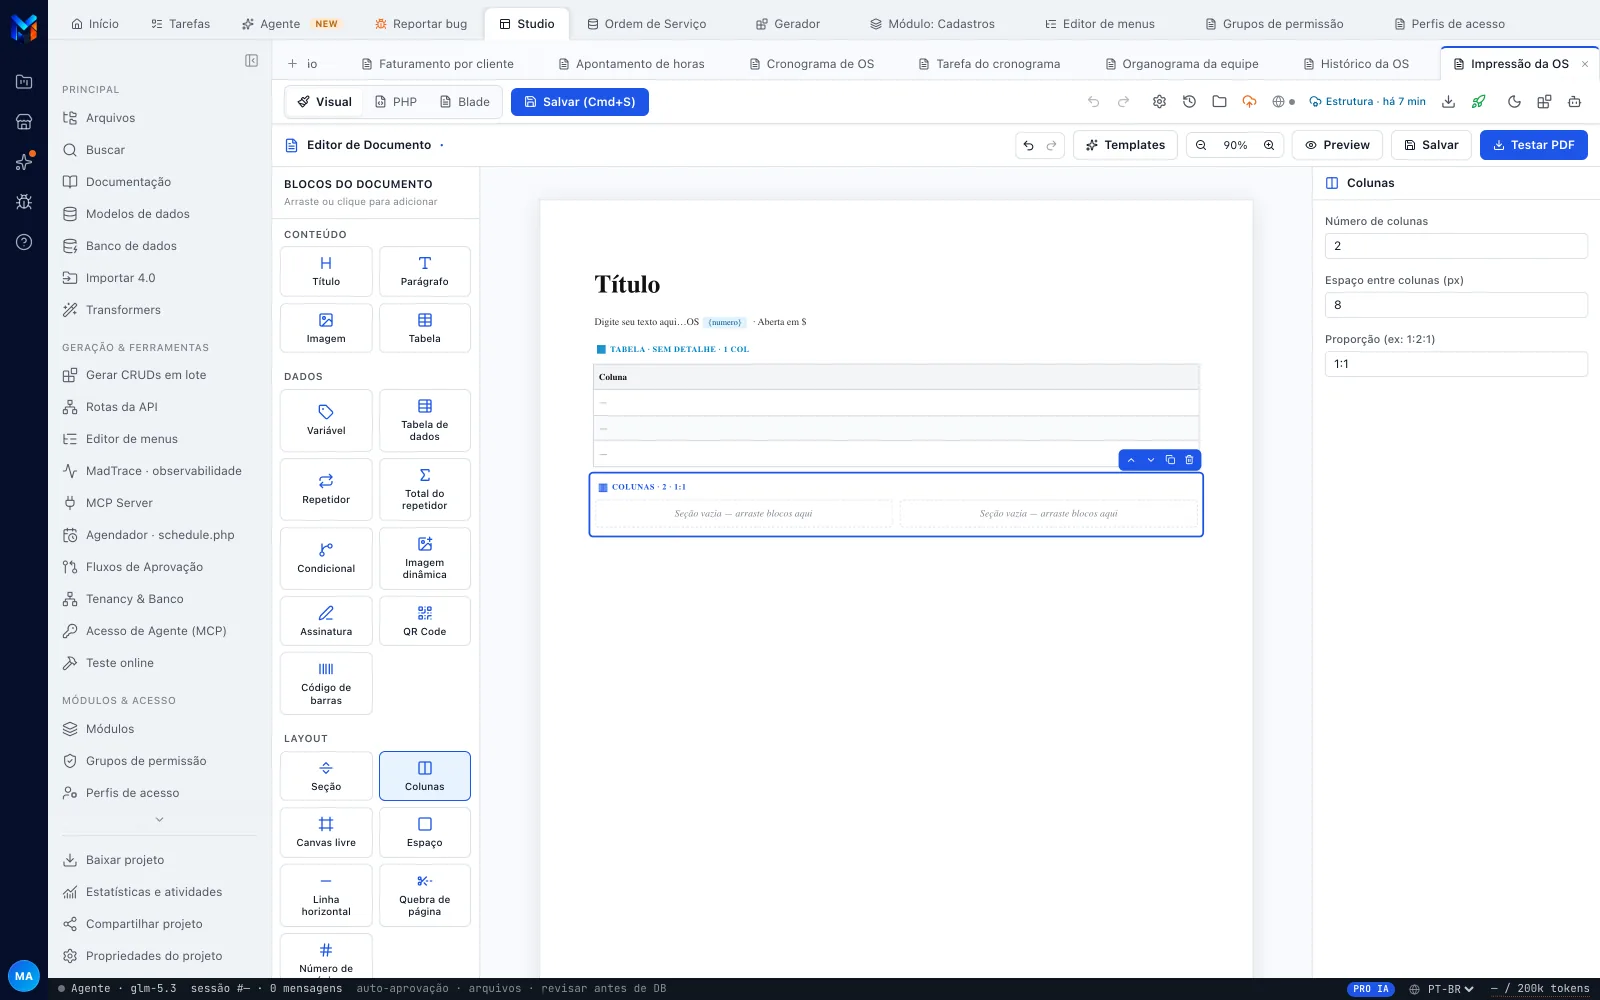Open the Cronograma de OS file tab
This screenshot has width=1600, height=1000.
coord(812,64)
